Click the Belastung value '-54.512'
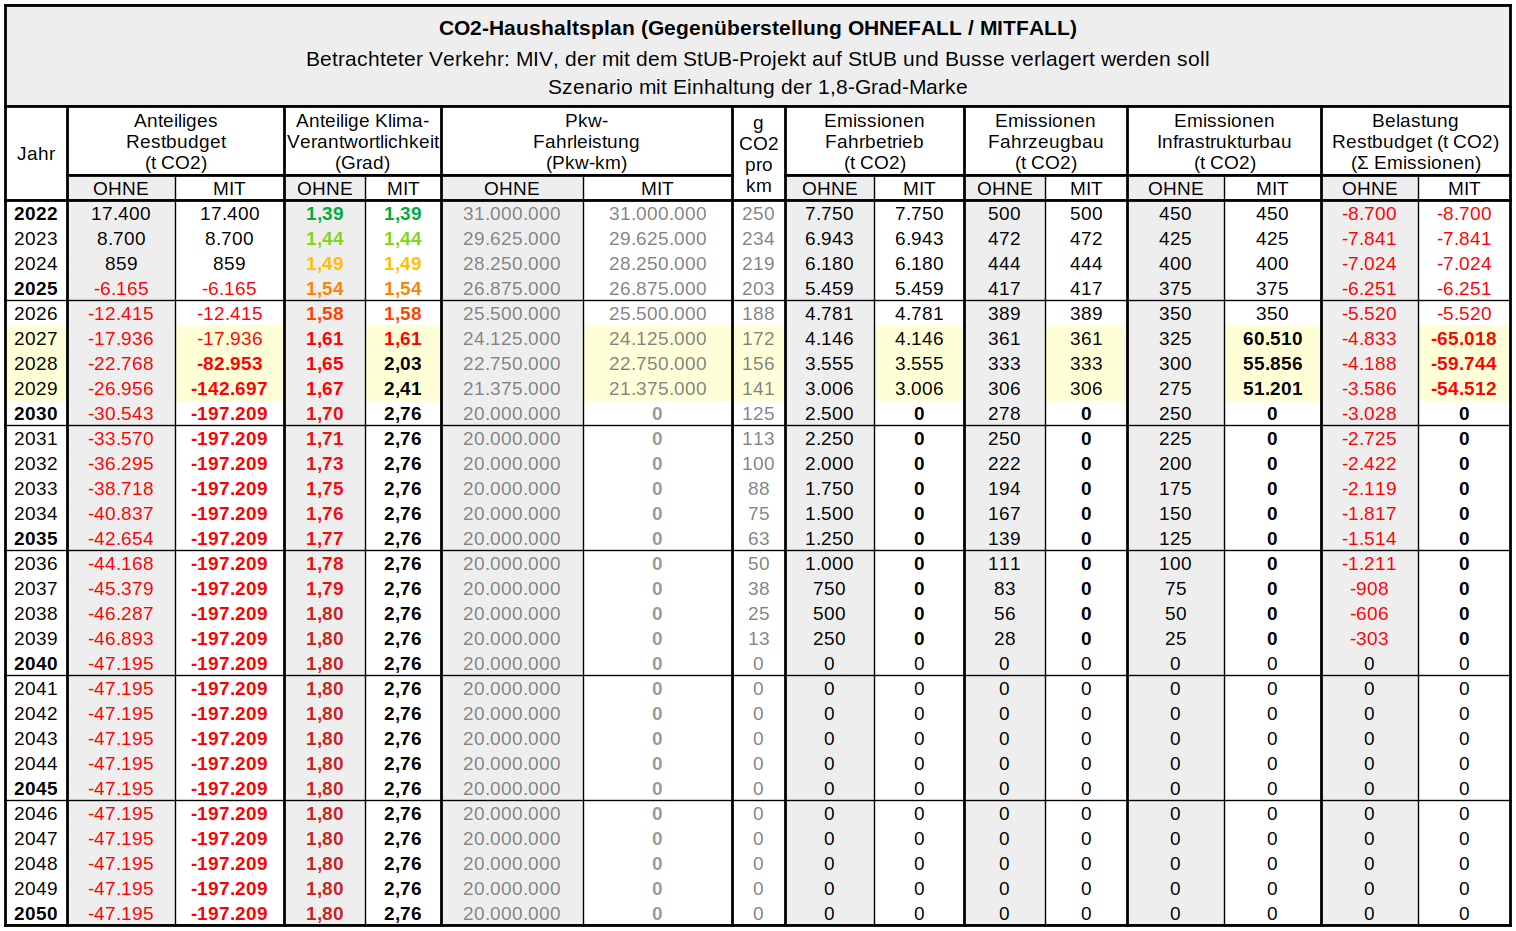The width and height of the screenshot is (1516, 931). pyautogui.click(x=1464, y=389)
